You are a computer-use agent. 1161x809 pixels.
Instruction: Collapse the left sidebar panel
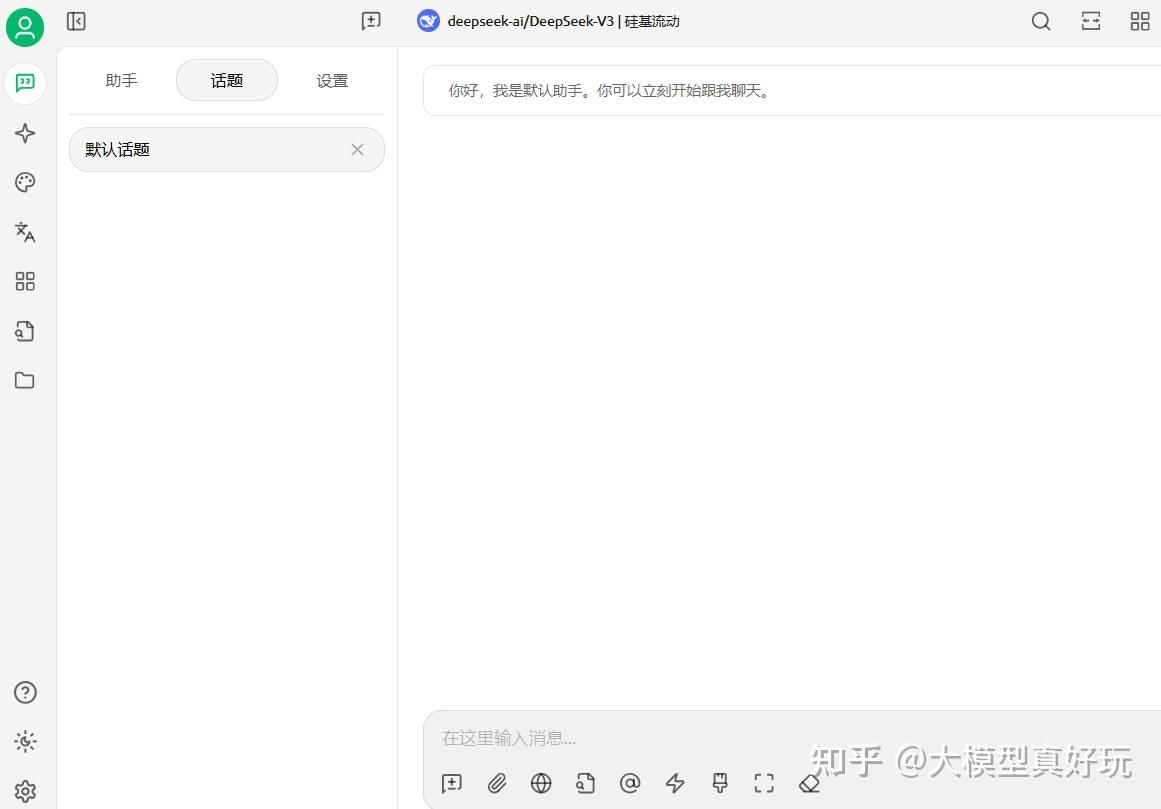pos(76,21)
